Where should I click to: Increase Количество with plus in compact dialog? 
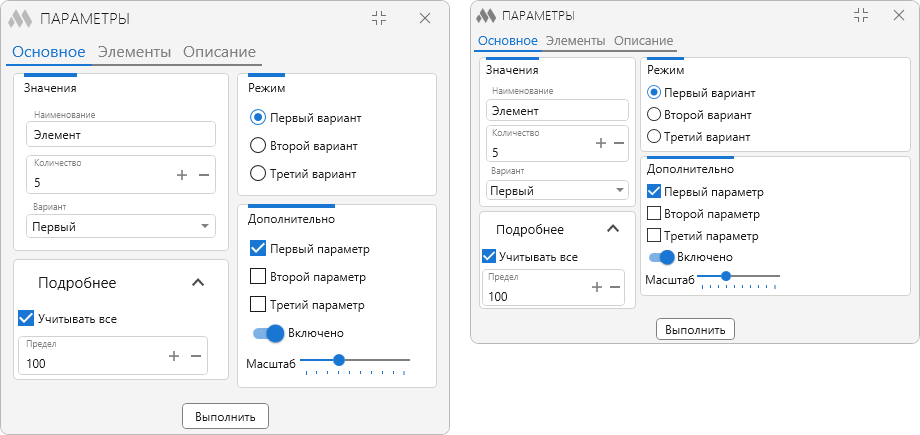click(600, 143)
